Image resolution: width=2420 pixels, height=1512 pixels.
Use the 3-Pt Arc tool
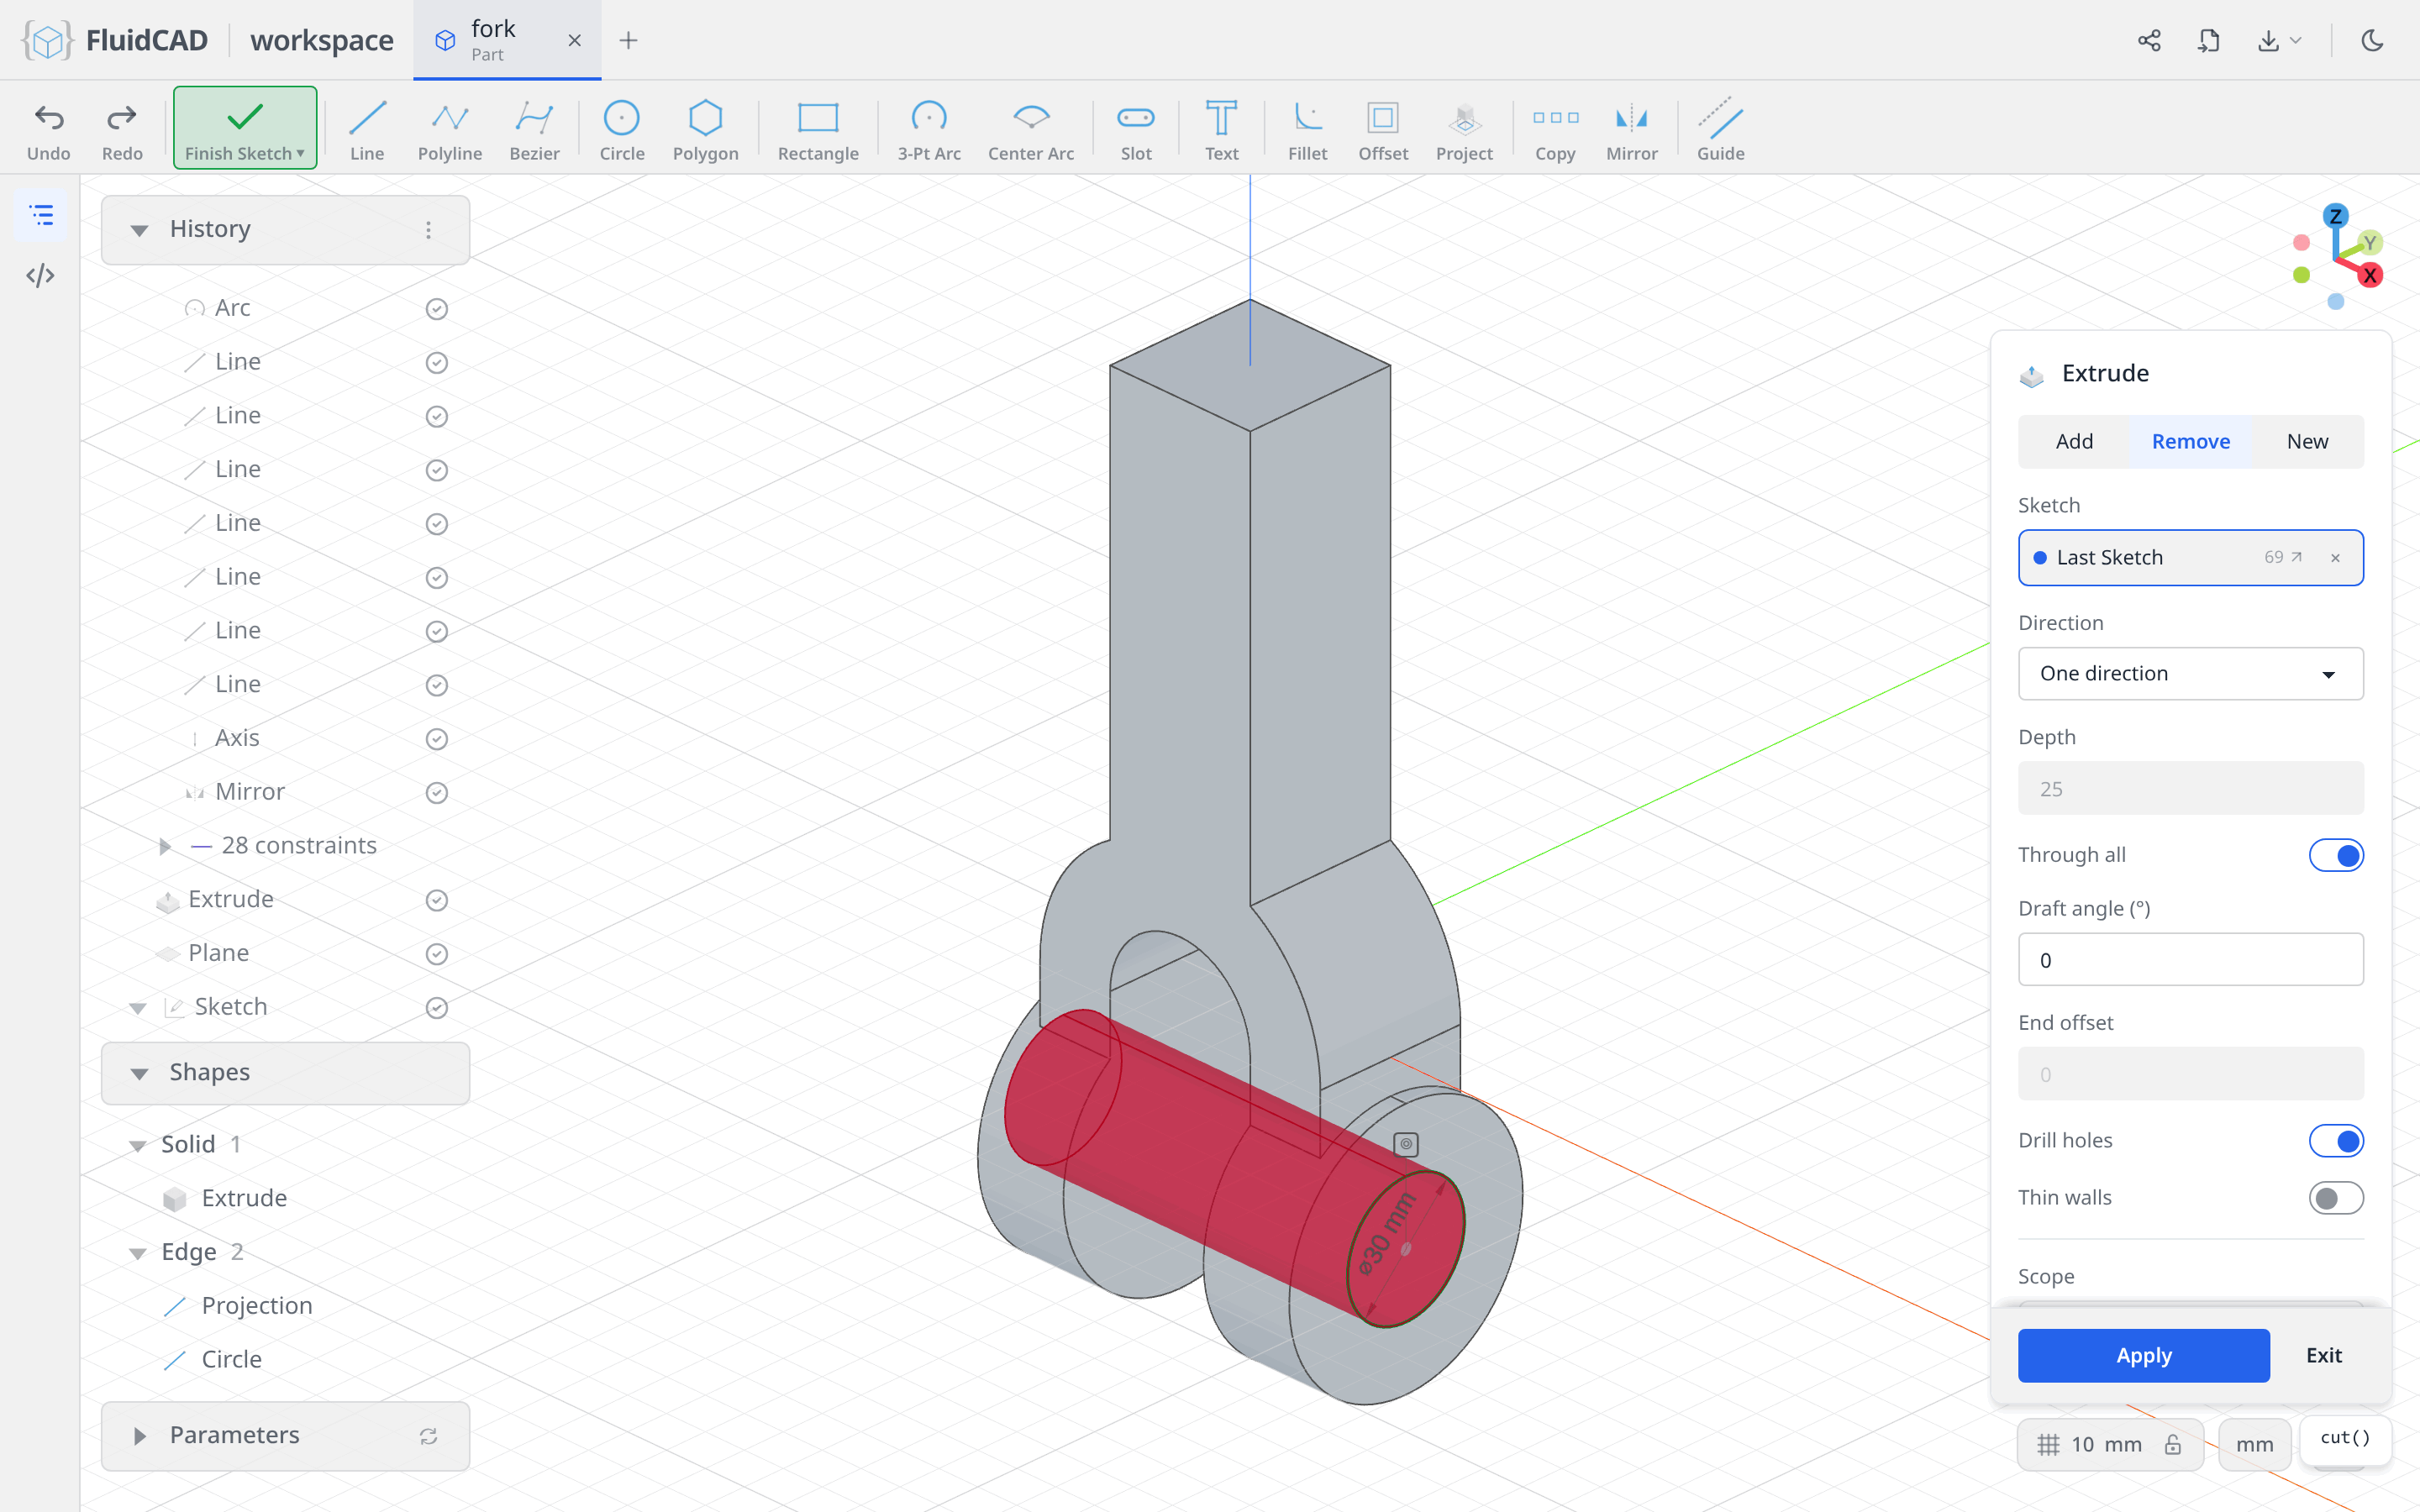[928, 130]
